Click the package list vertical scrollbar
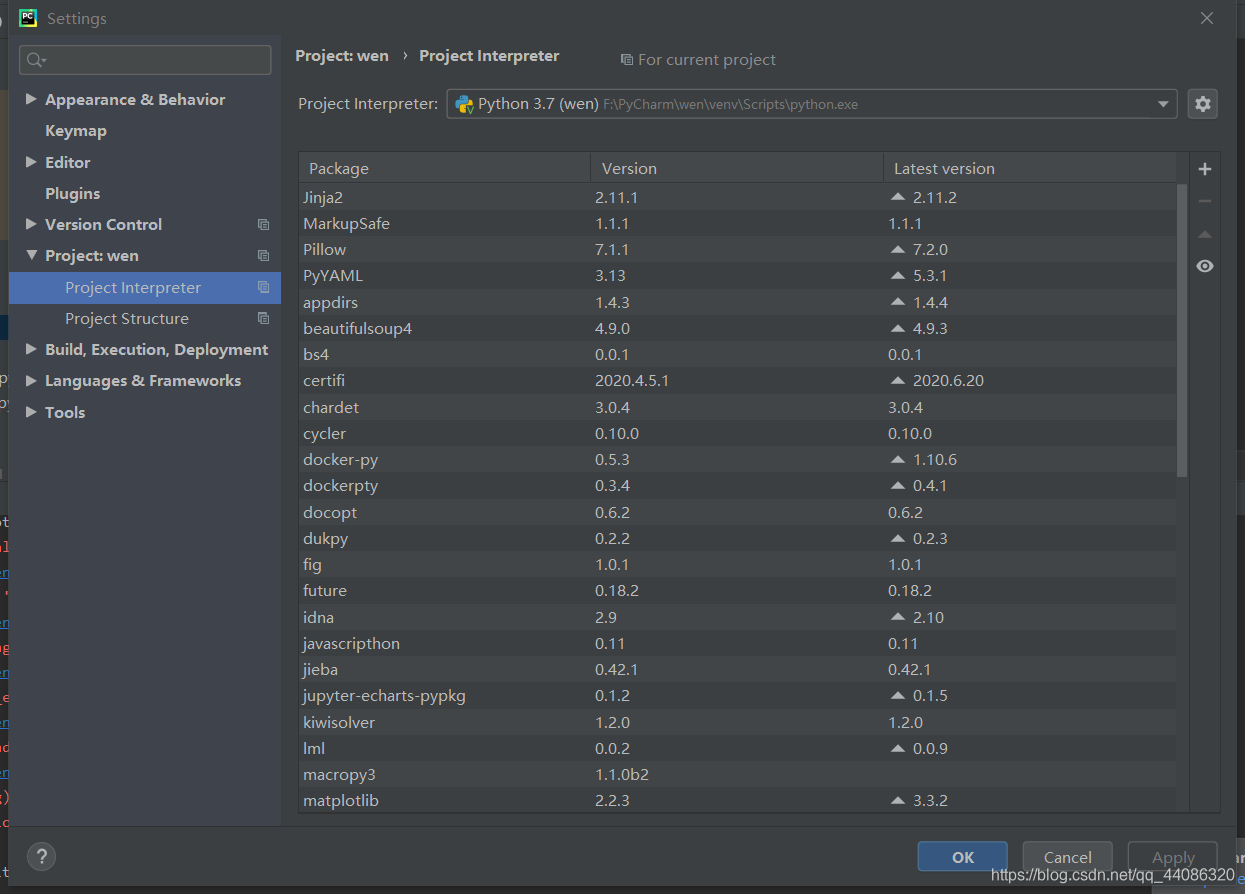Screen dimensions: 1245x894 1182,330
